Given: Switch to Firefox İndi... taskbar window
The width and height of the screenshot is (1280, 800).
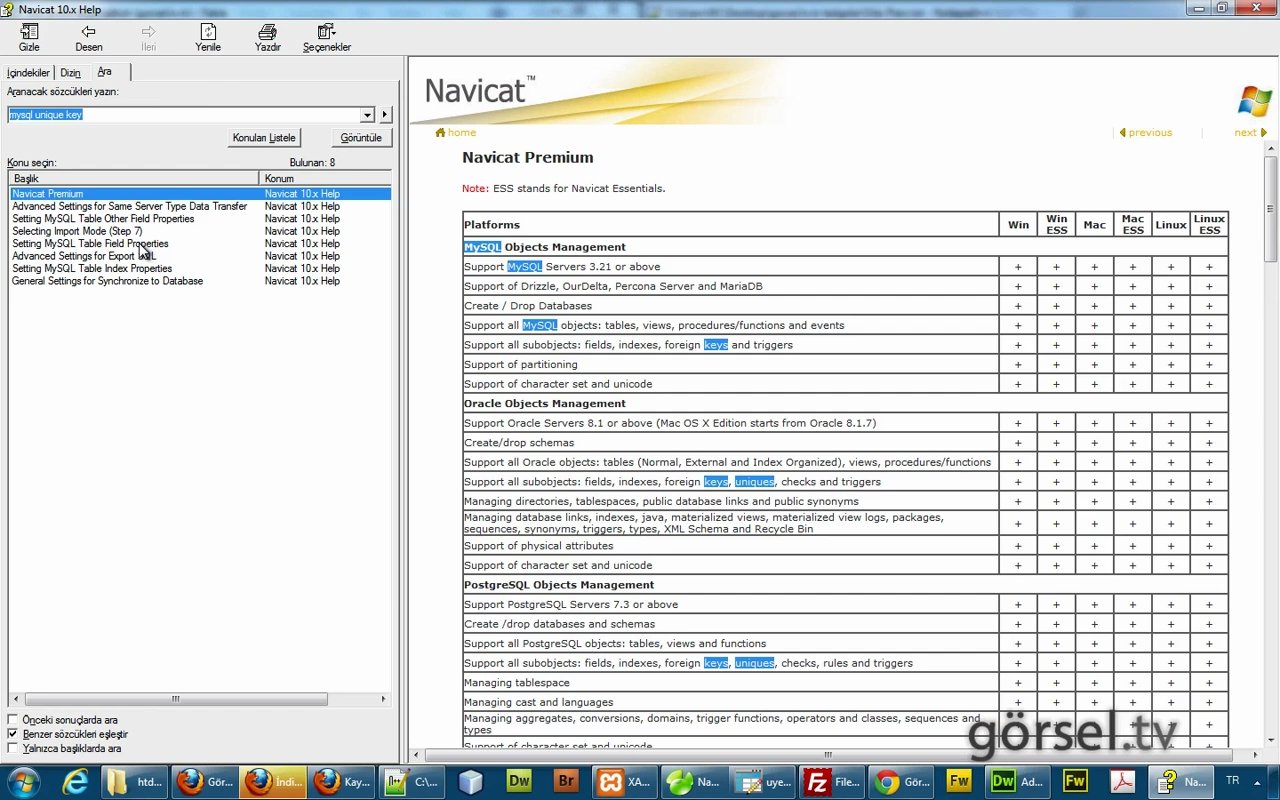Looking at the screenshot, I should [272, 781].
